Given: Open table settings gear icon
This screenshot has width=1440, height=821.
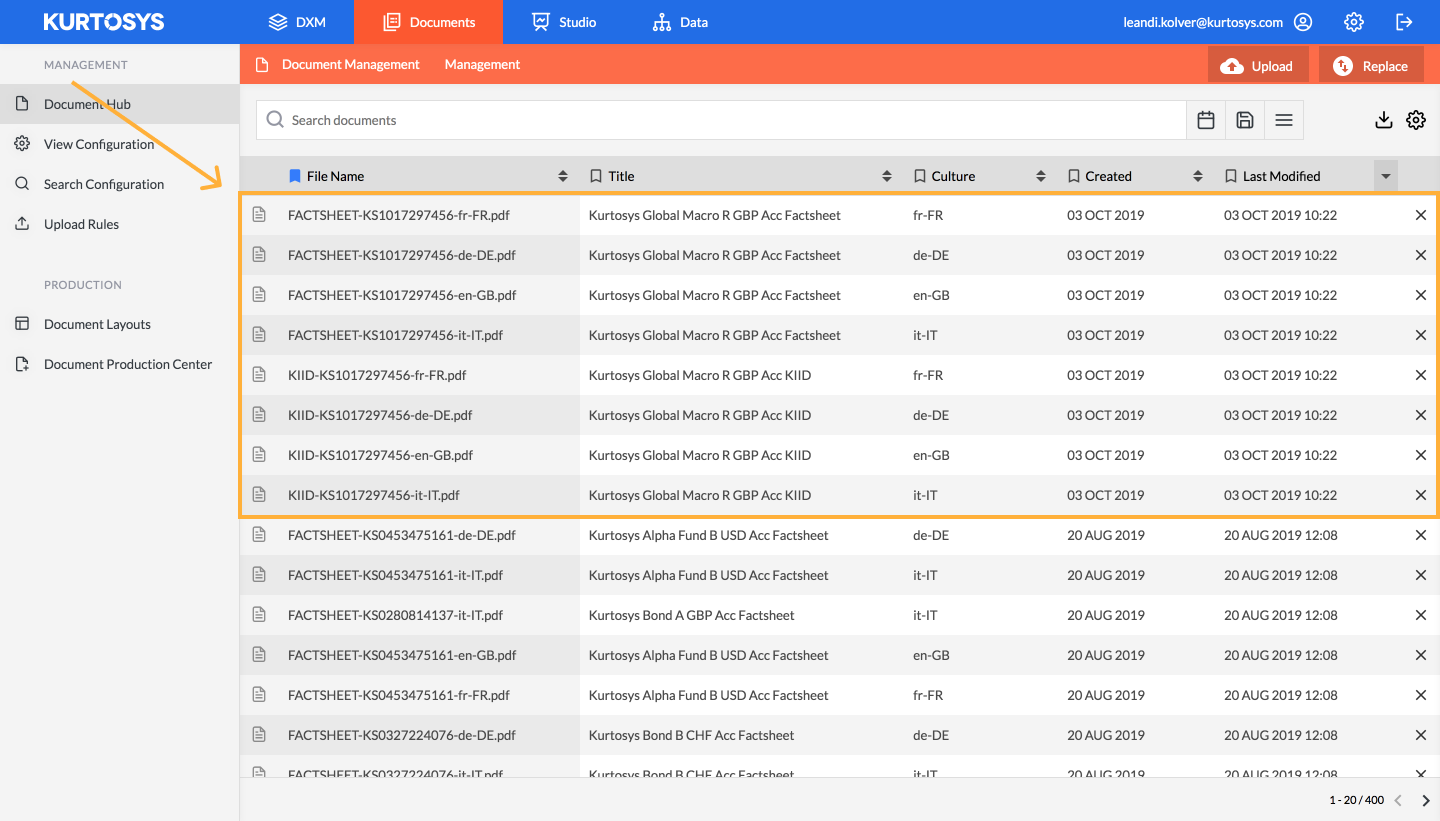Looking at the screenshot, I should coord(1416,120).
